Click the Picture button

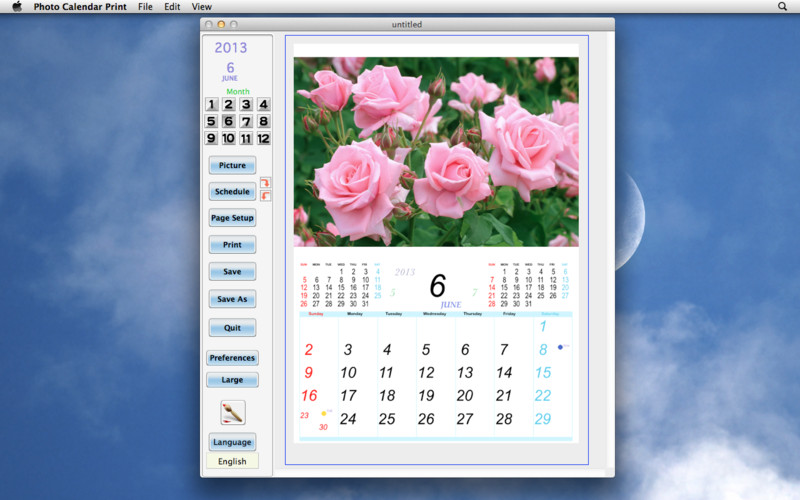click(x=232, y=165)
